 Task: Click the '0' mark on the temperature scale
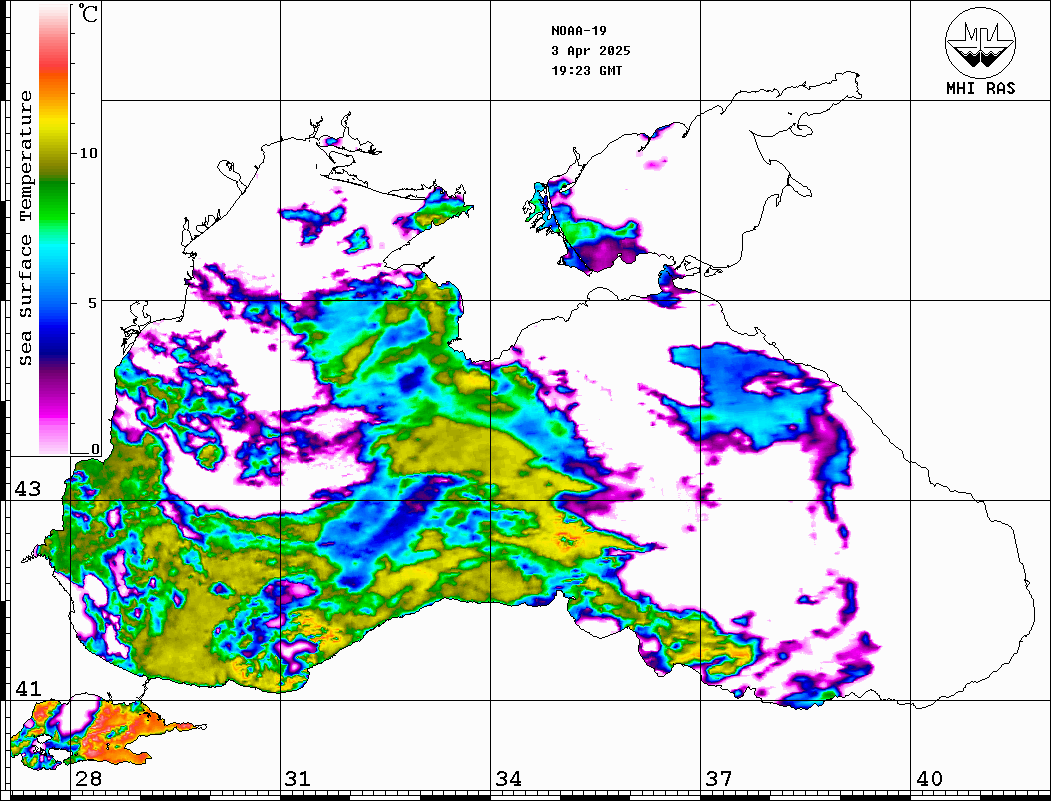click(x=95, y=449)
